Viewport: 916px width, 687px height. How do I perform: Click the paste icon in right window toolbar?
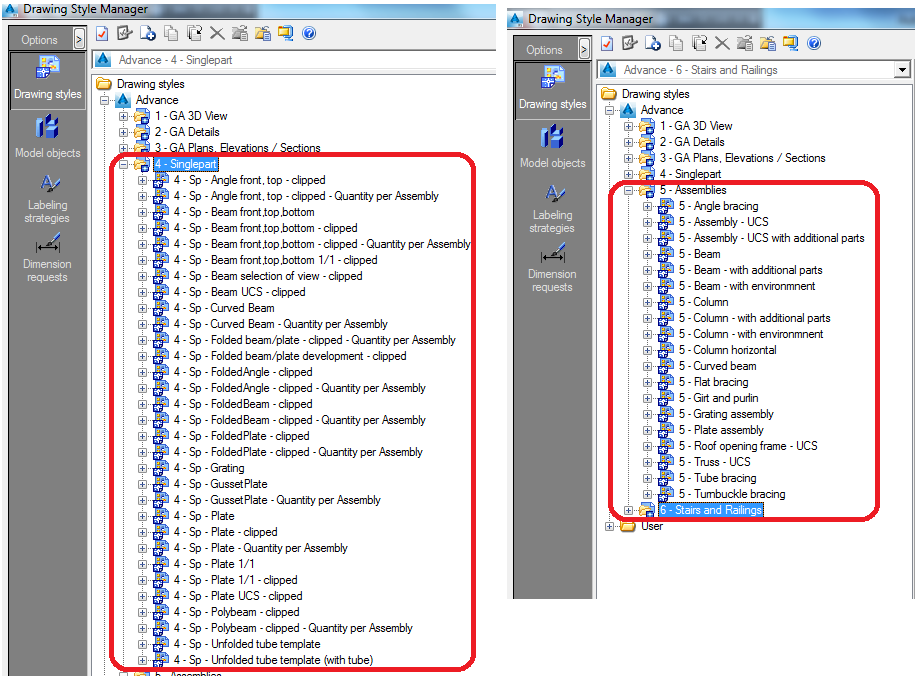(699, 43)
